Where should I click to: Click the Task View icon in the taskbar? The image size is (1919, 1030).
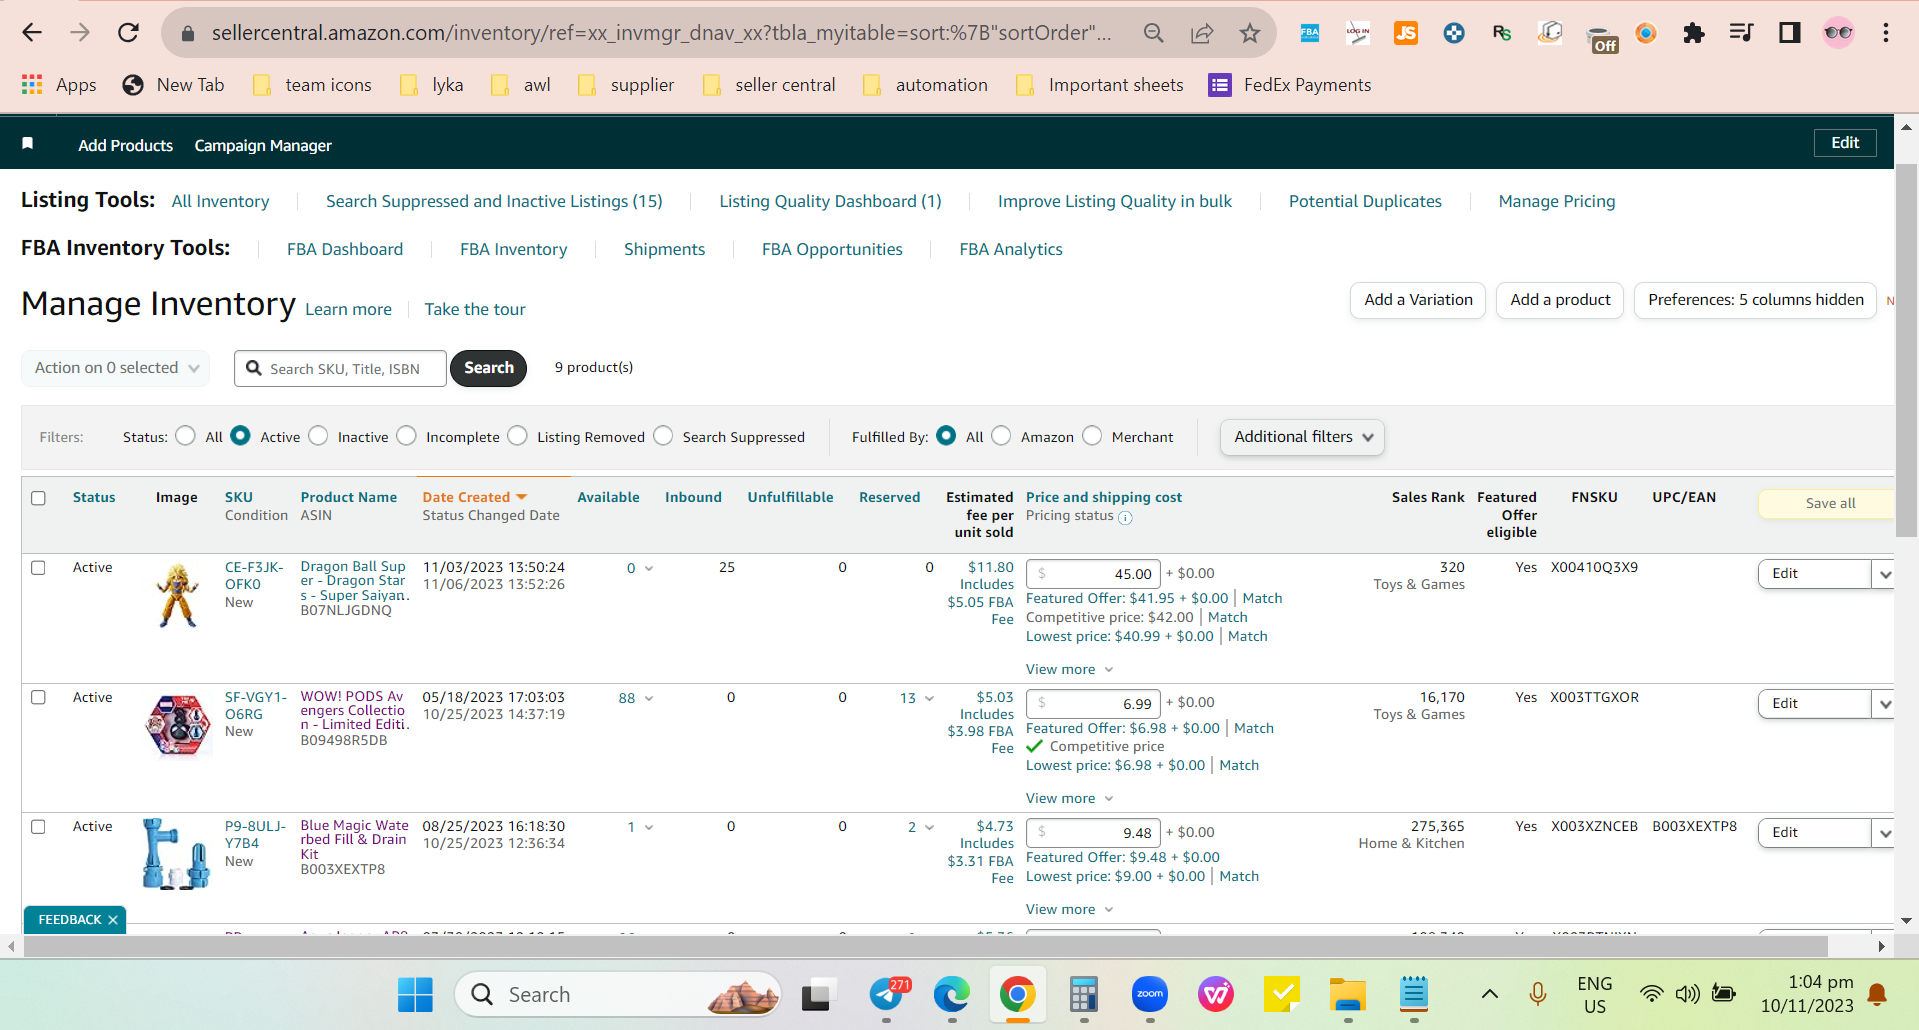click(x=816, y=994)
